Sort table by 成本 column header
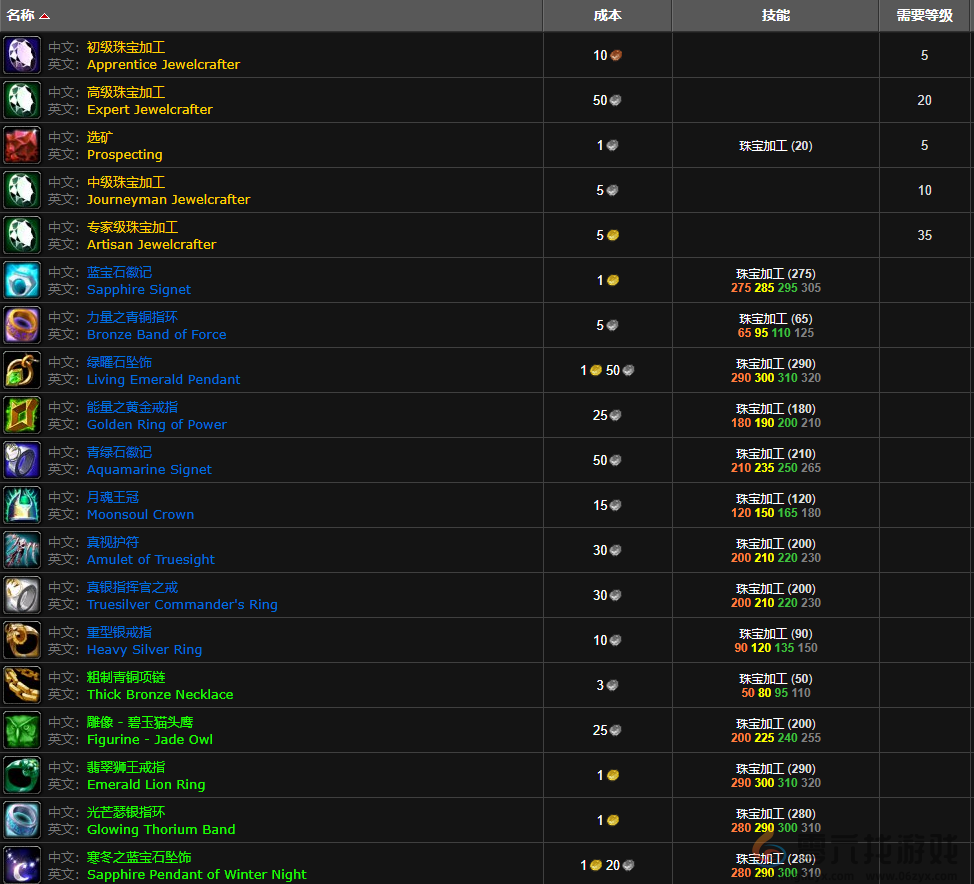Screen dimensions: 974x884 coord(607,15)
